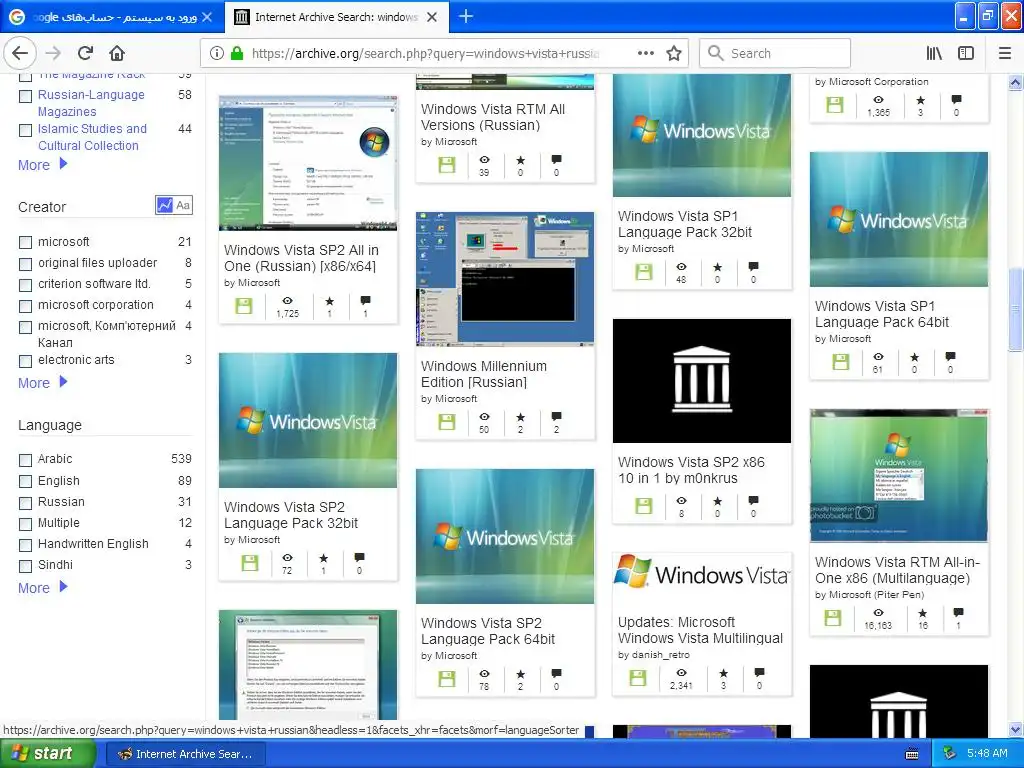Show site information icon in address bar
This screenshot has height=768, width=1024.
click(x=217, y=54)
